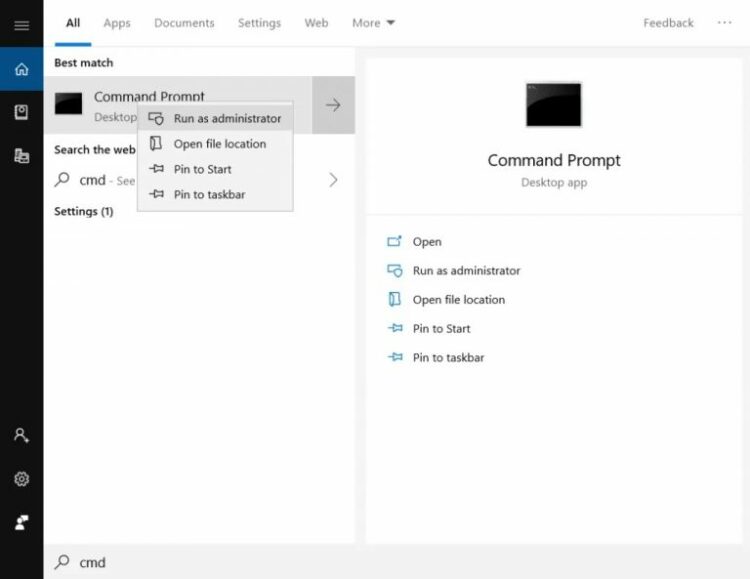The height and width of the screenshot is (579, 750).
Task: Click the folder icon beside context menu Open file location
Action: coord(156,144)
